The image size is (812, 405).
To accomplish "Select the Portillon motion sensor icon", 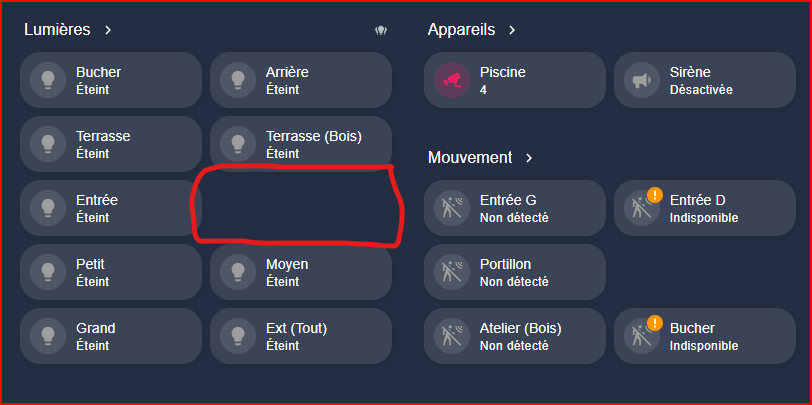I will pos(452,272).
